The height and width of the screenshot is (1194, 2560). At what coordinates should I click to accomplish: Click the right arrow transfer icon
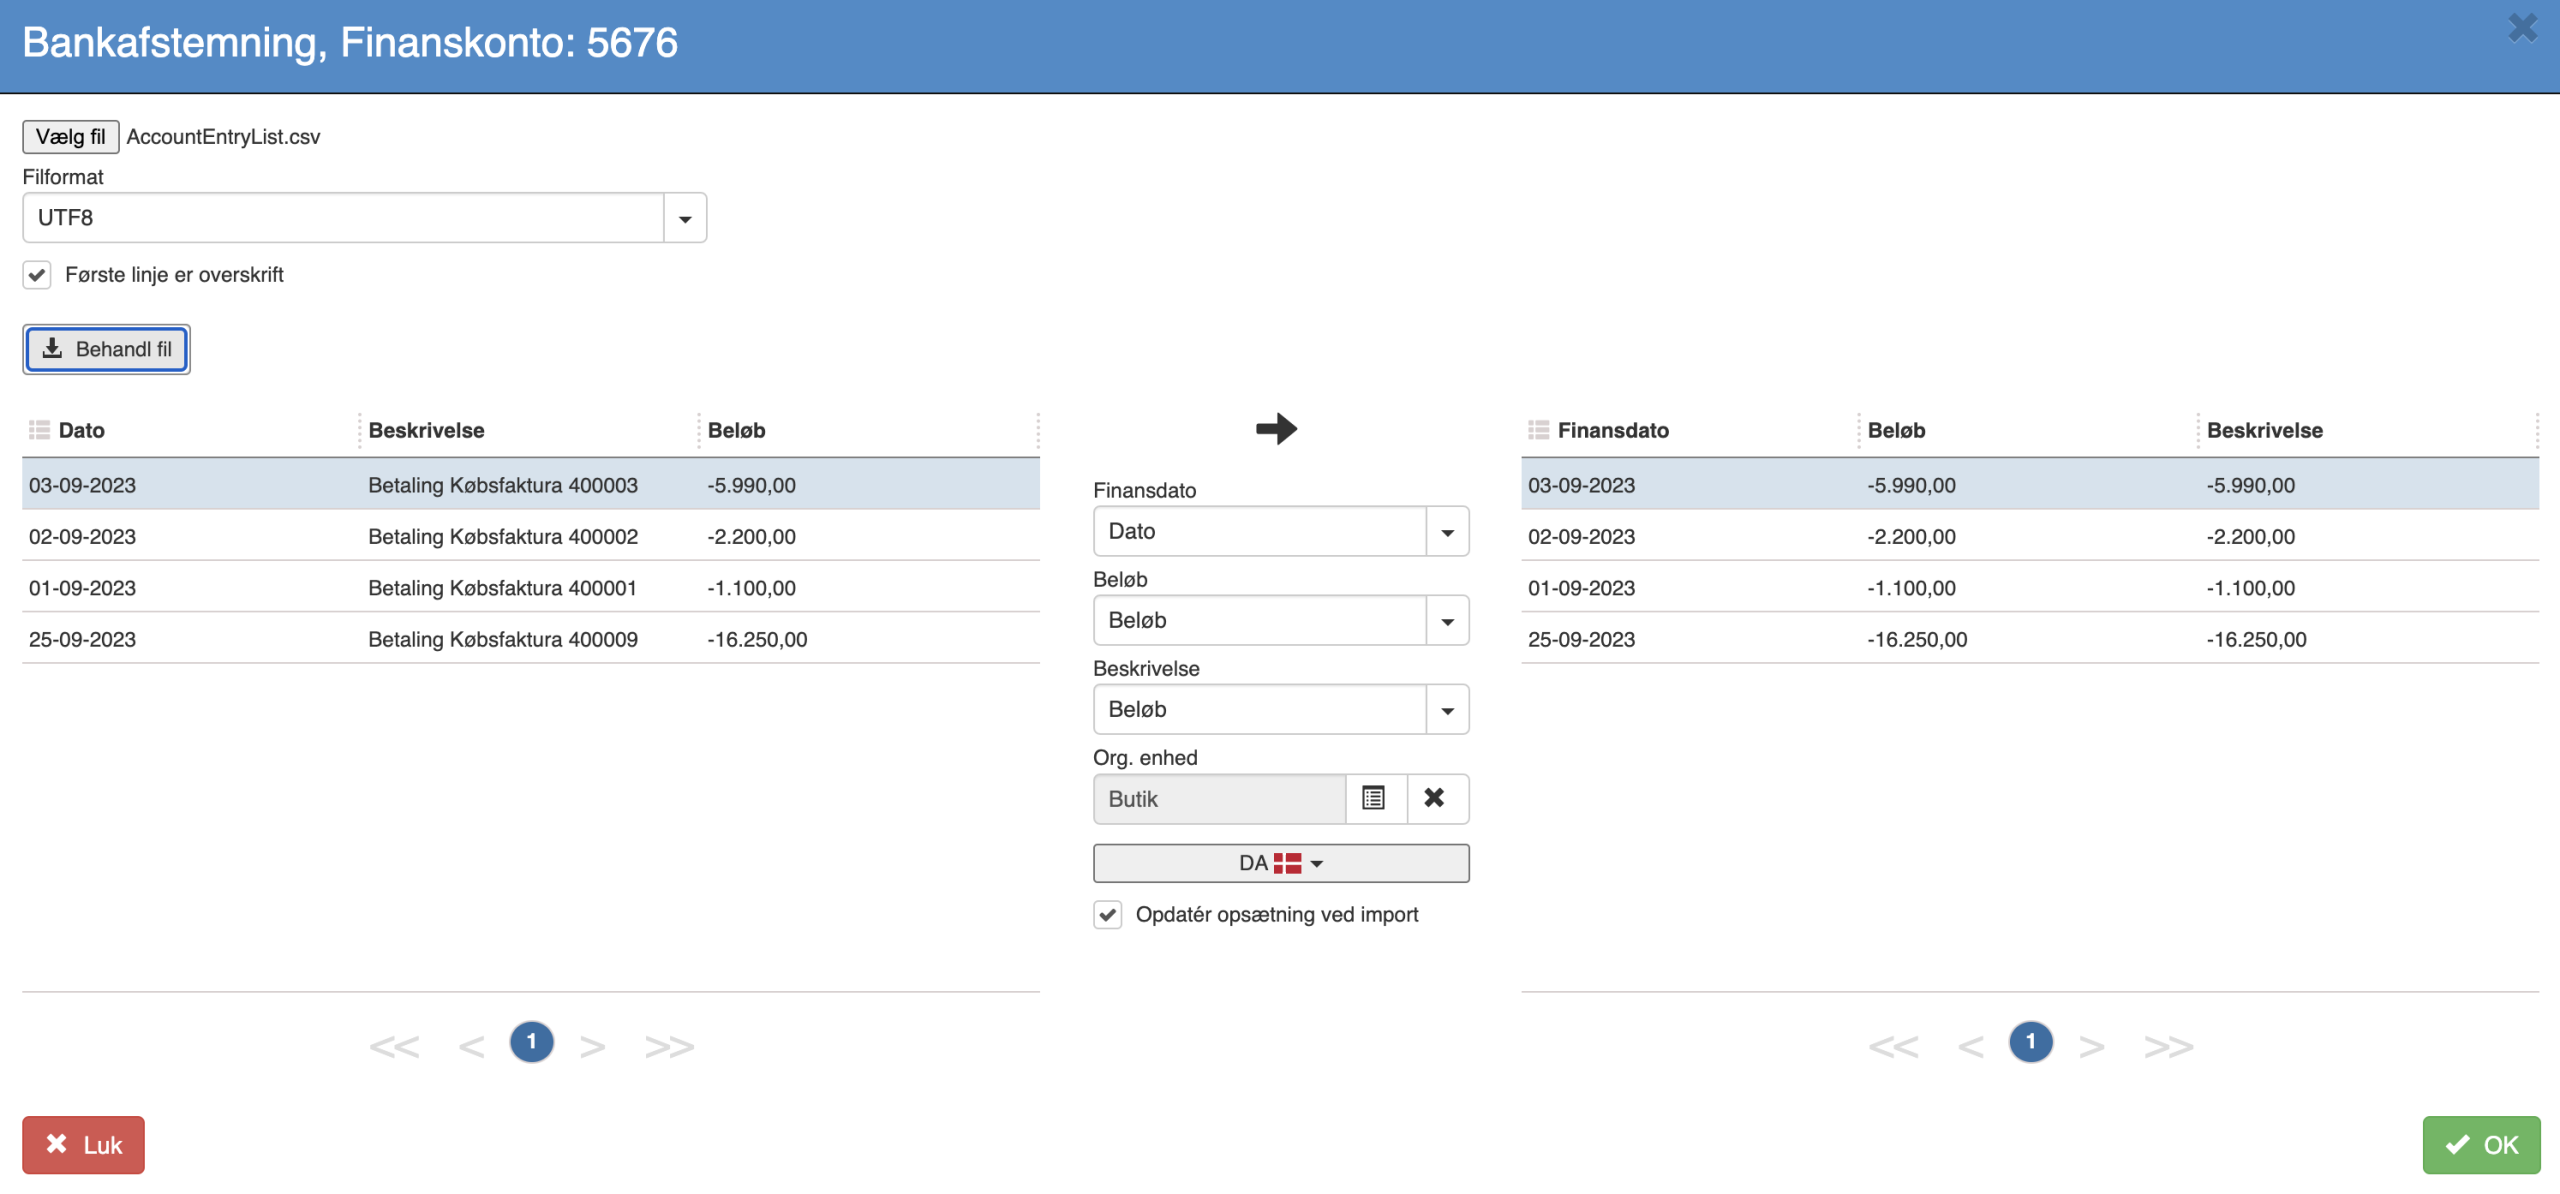coord(1276,429)
